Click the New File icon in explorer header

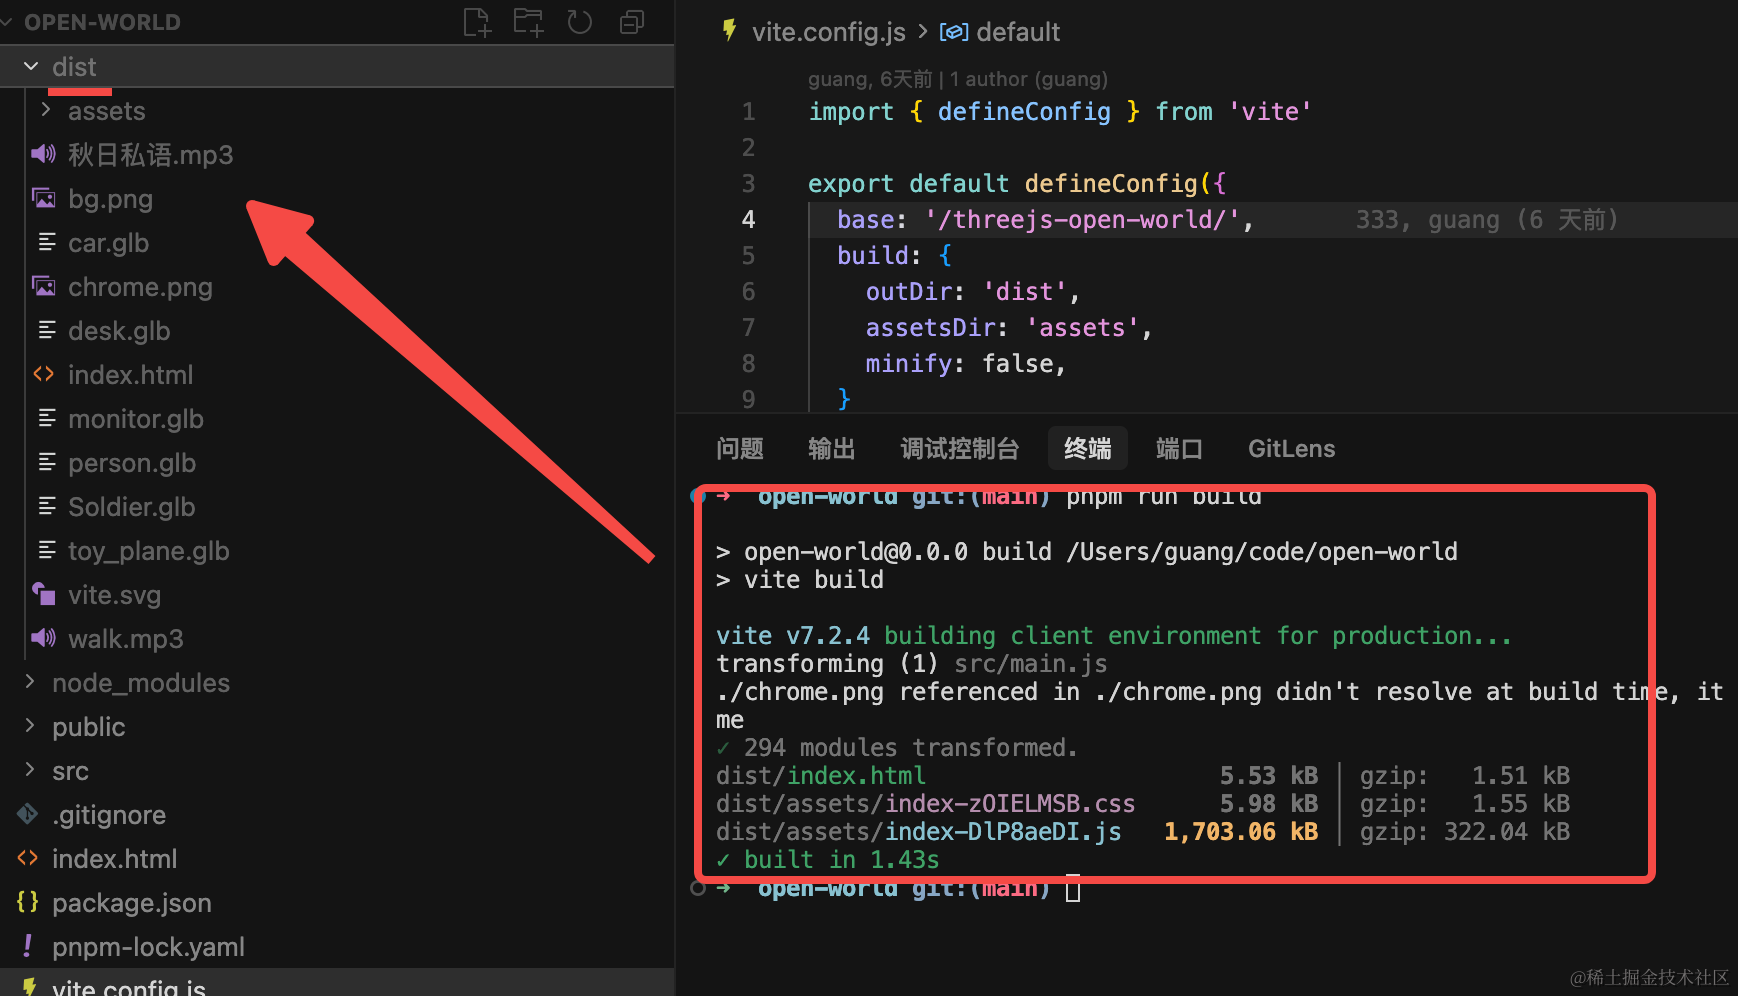tap(477, 22)
